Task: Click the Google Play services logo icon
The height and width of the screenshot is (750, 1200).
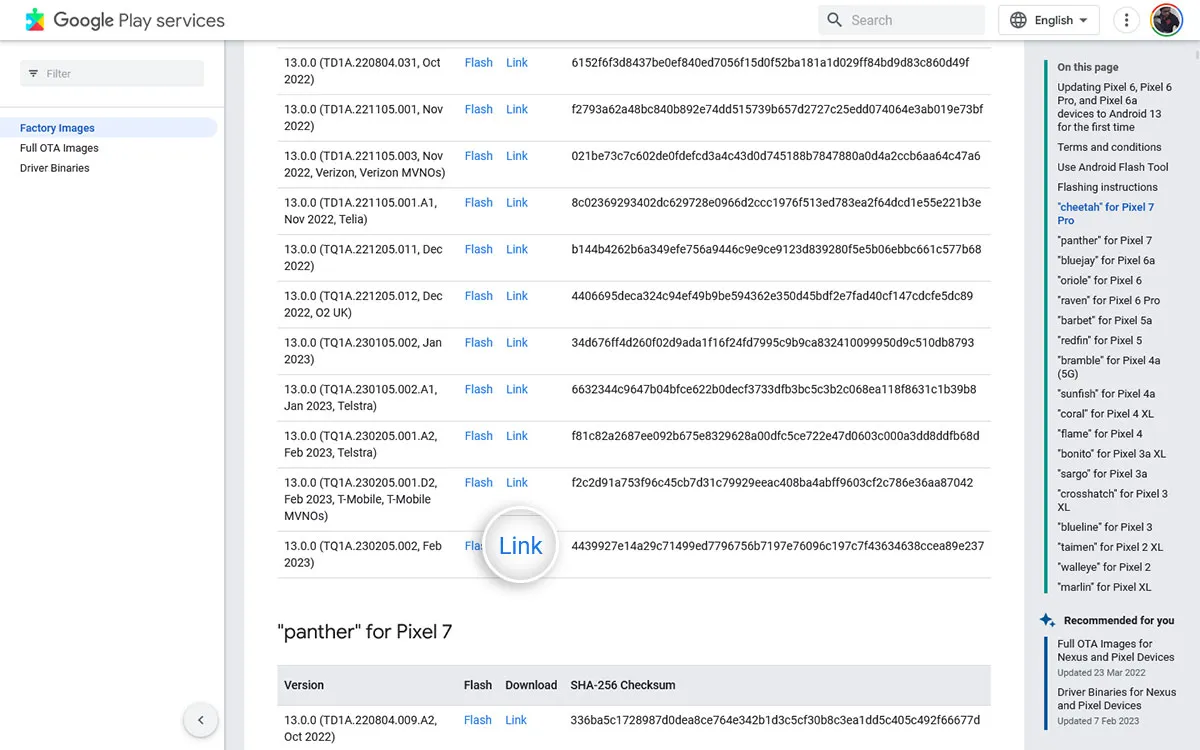Action: [x=35, y=20]
